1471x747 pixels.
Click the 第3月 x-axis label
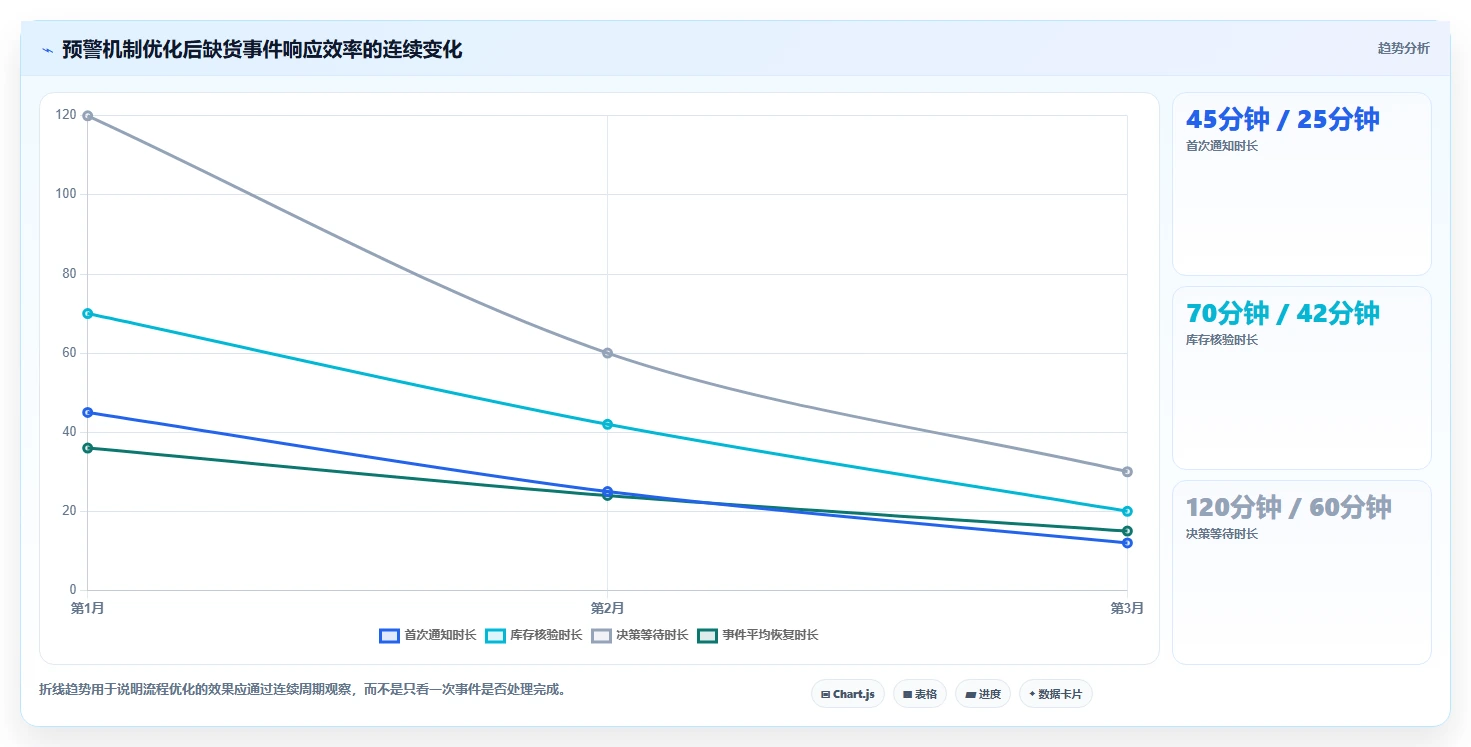point(1127,608)
